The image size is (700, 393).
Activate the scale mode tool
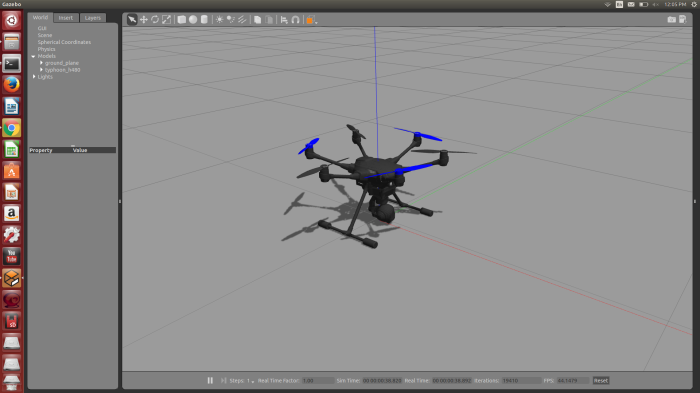[x=167, y=20]
